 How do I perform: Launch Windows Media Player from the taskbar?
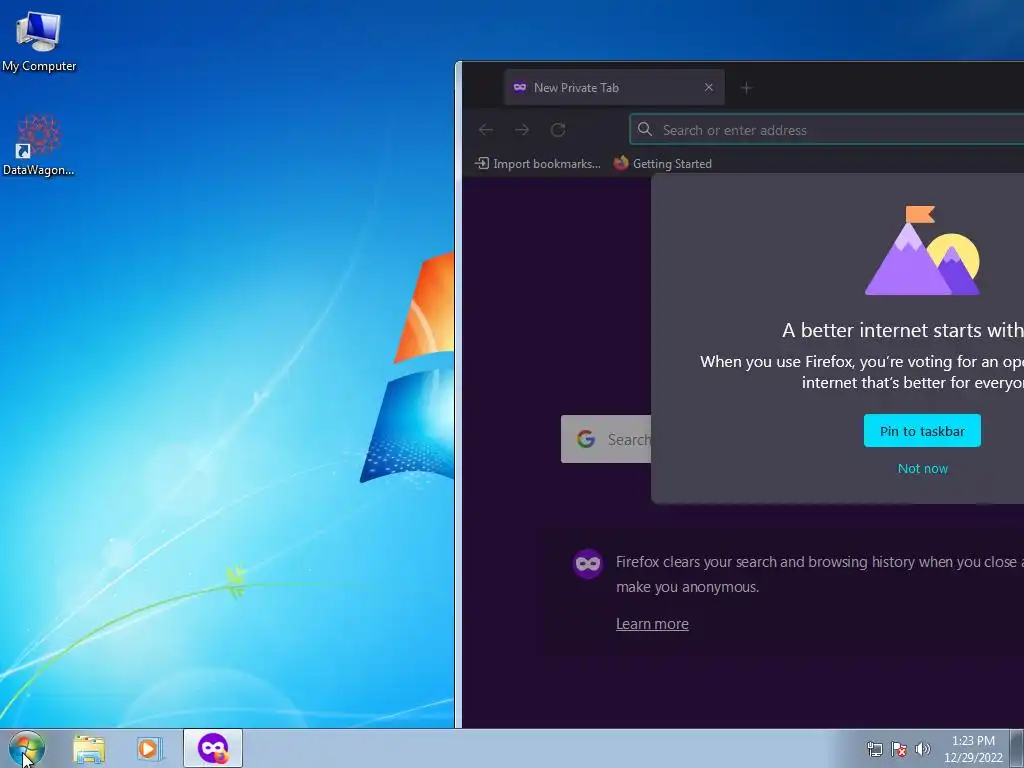(x=149, y=749)
